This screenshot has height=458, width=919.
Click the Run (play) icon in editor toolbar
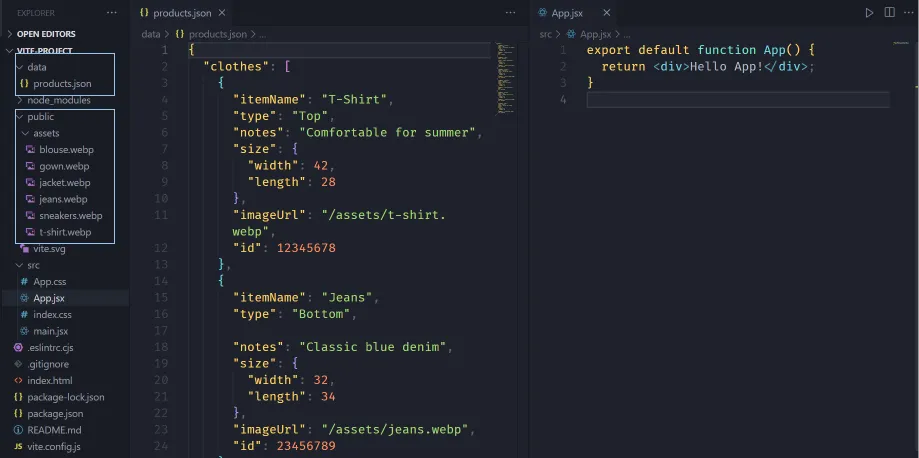[869, 13]
